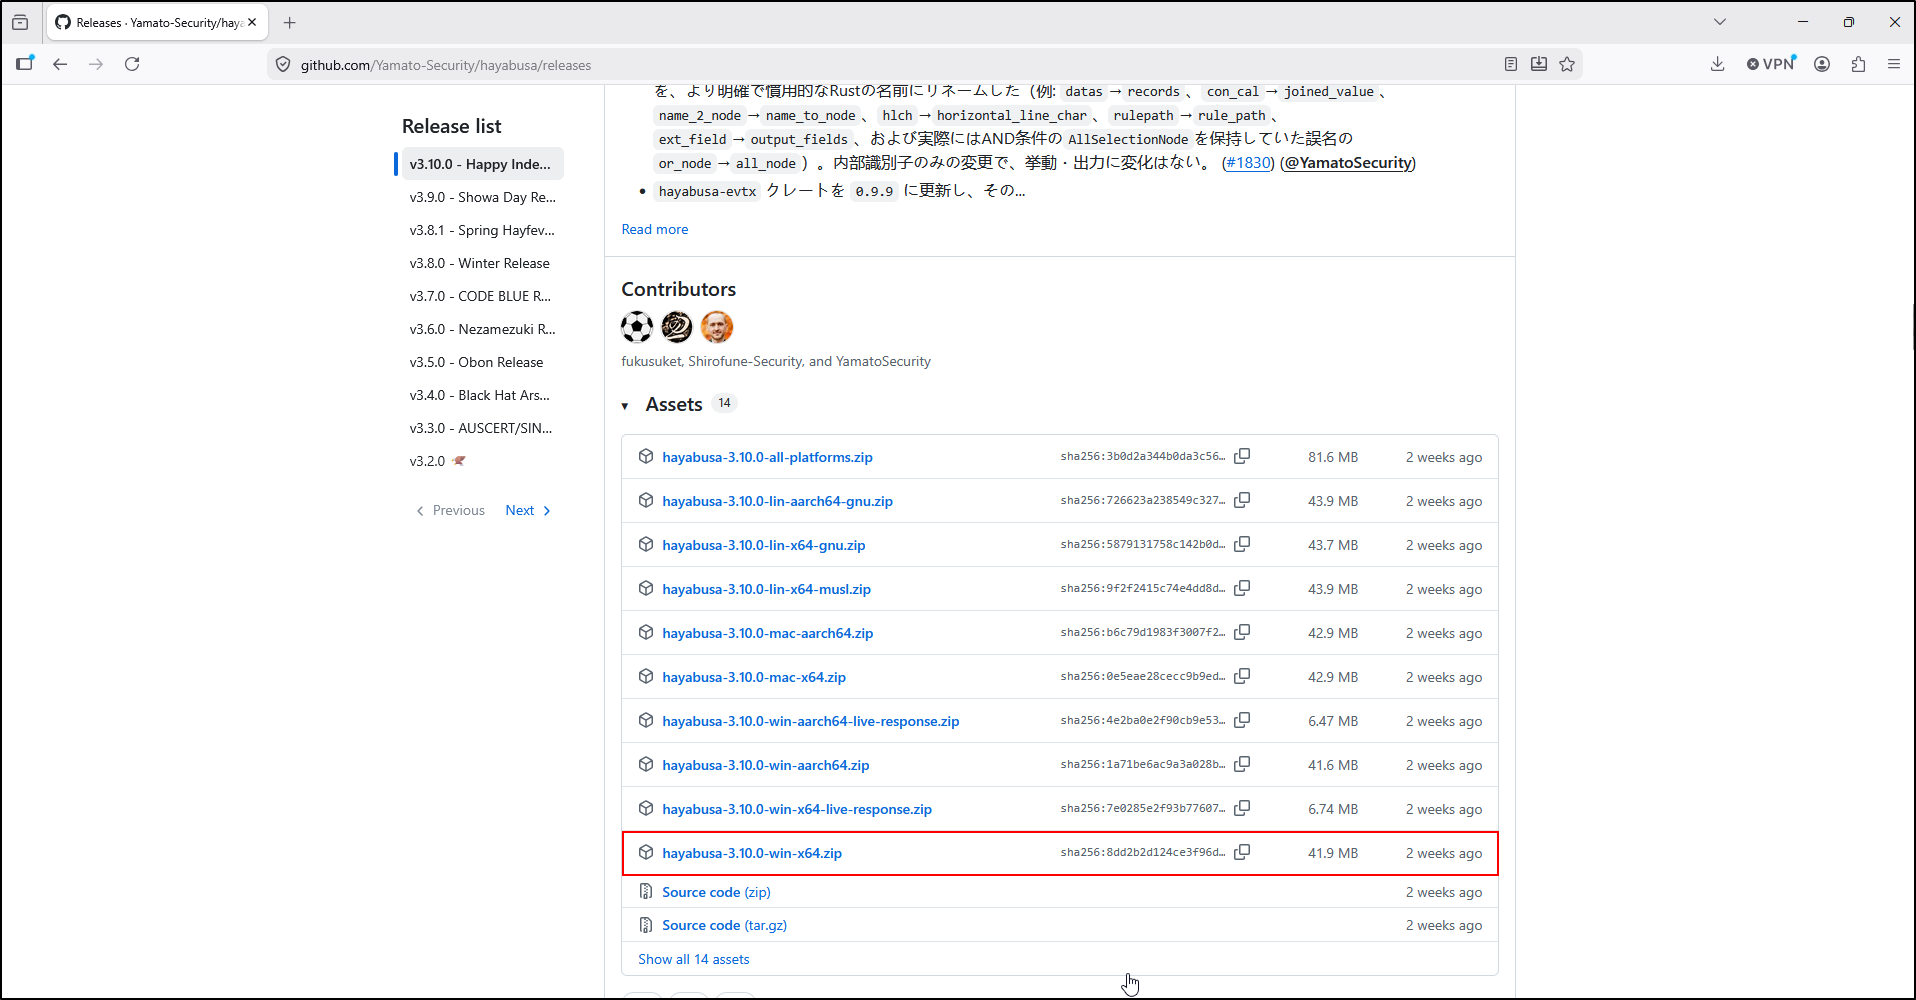Screen dimensions: 1916x1000
Task: Click the Shirofune-Security contributor avatar
Action: pyautogui.click(x=677, y=327)
